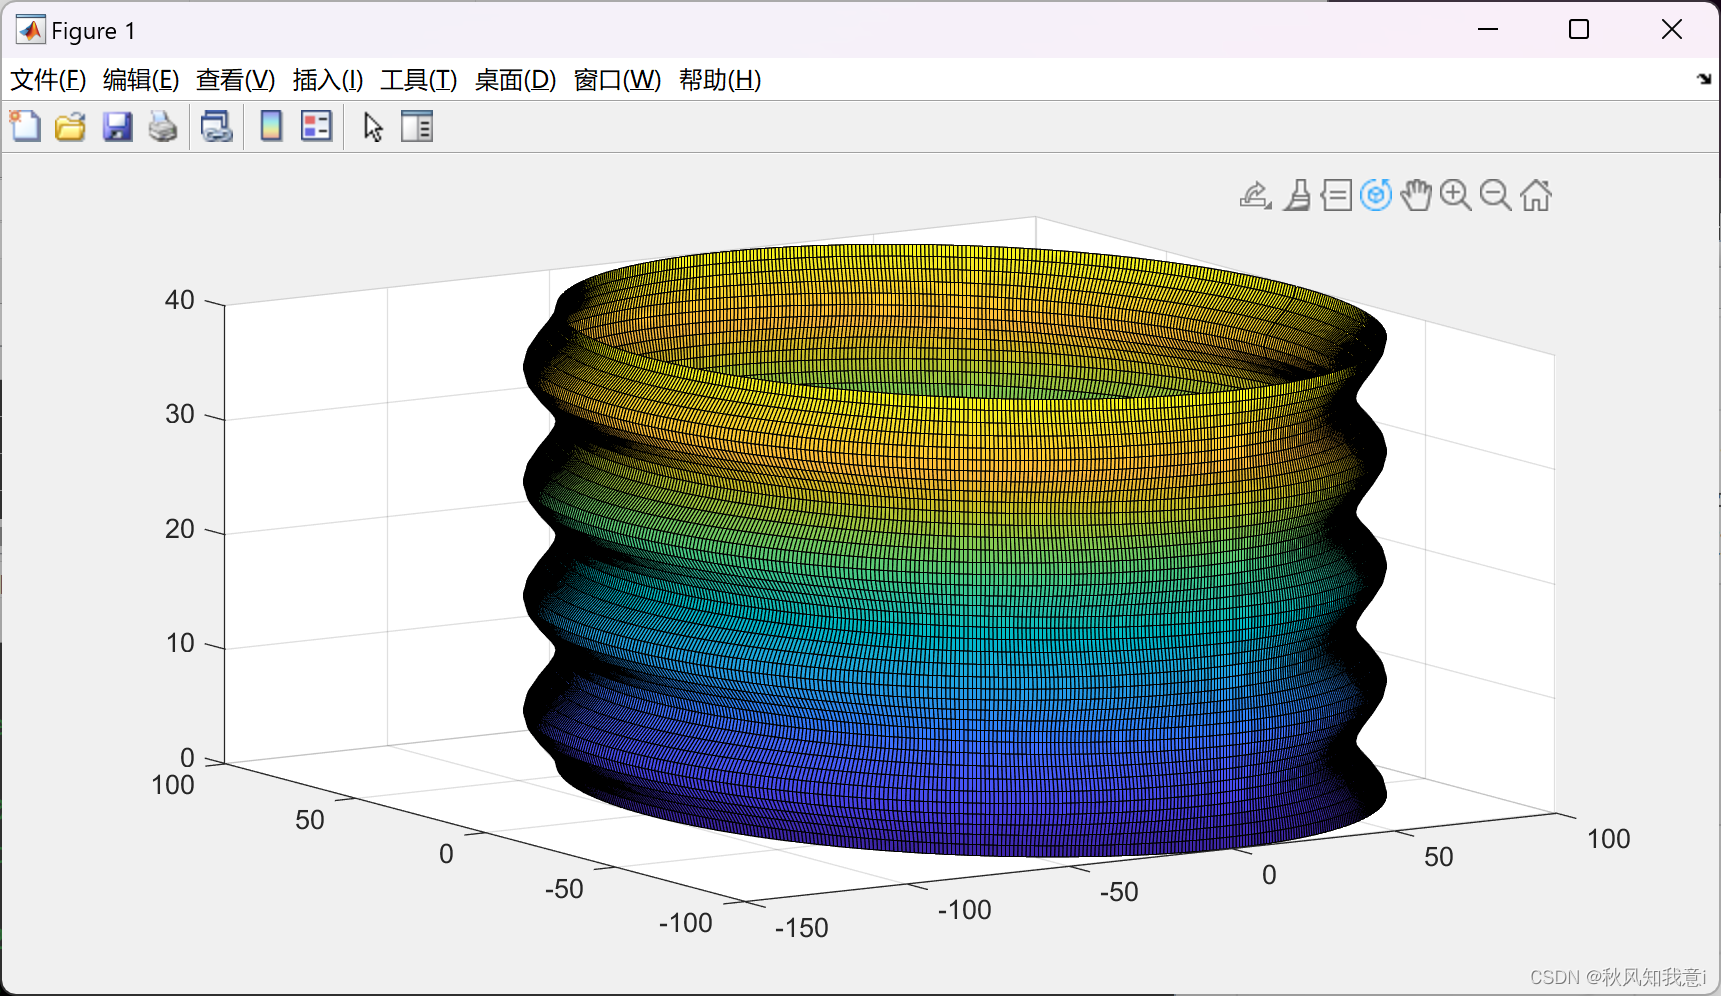Print the figure with the printer icon

(x=163, y=127)
